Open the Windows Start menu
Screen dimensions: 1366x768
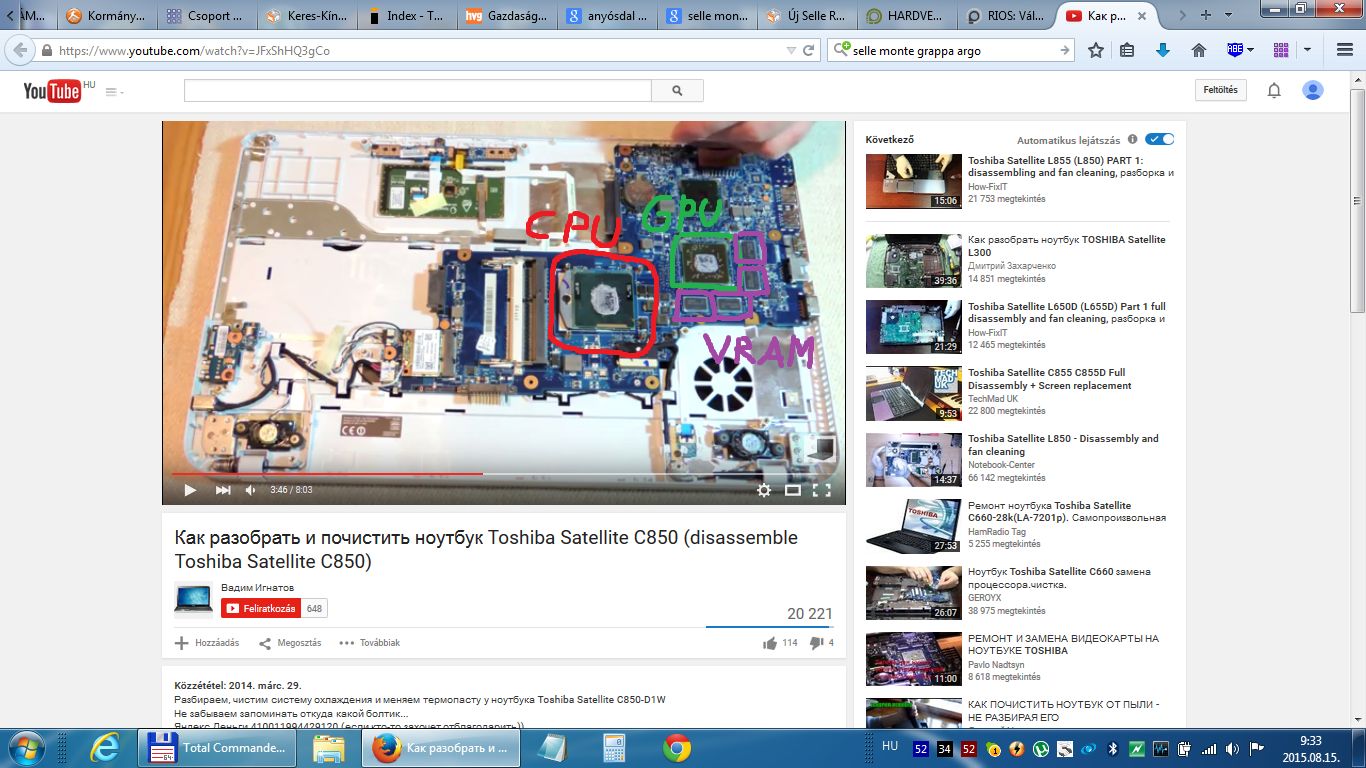click(x=27, y=748)
